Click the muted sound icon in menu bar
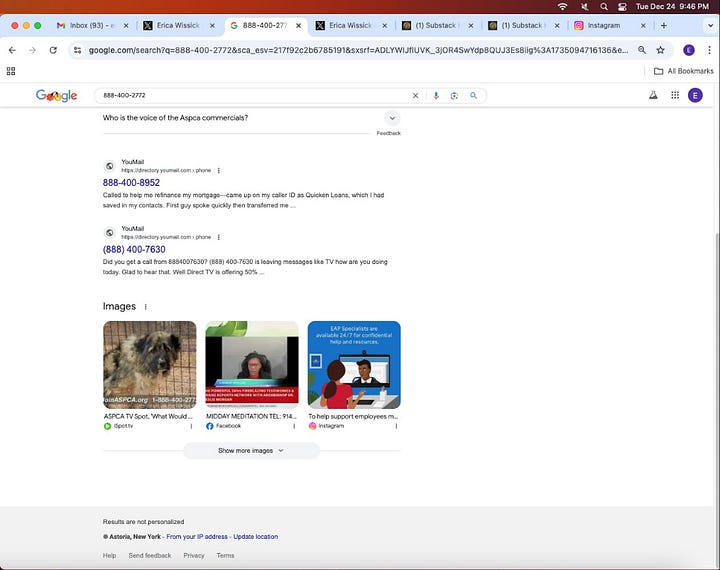The image size is (720, 570). (x=585, y=6)
